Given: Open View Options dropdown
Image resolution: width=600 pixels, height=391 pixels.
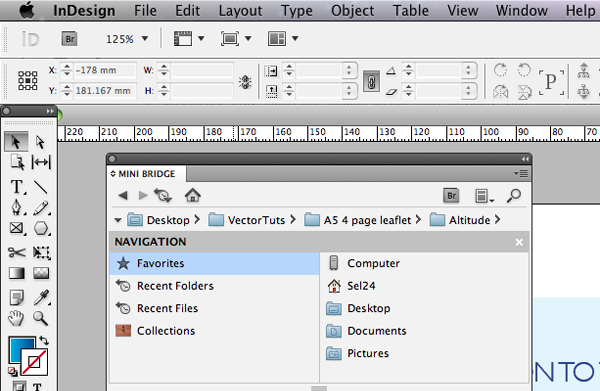Looking at the screenshot, I should click(x=189, y=38).
